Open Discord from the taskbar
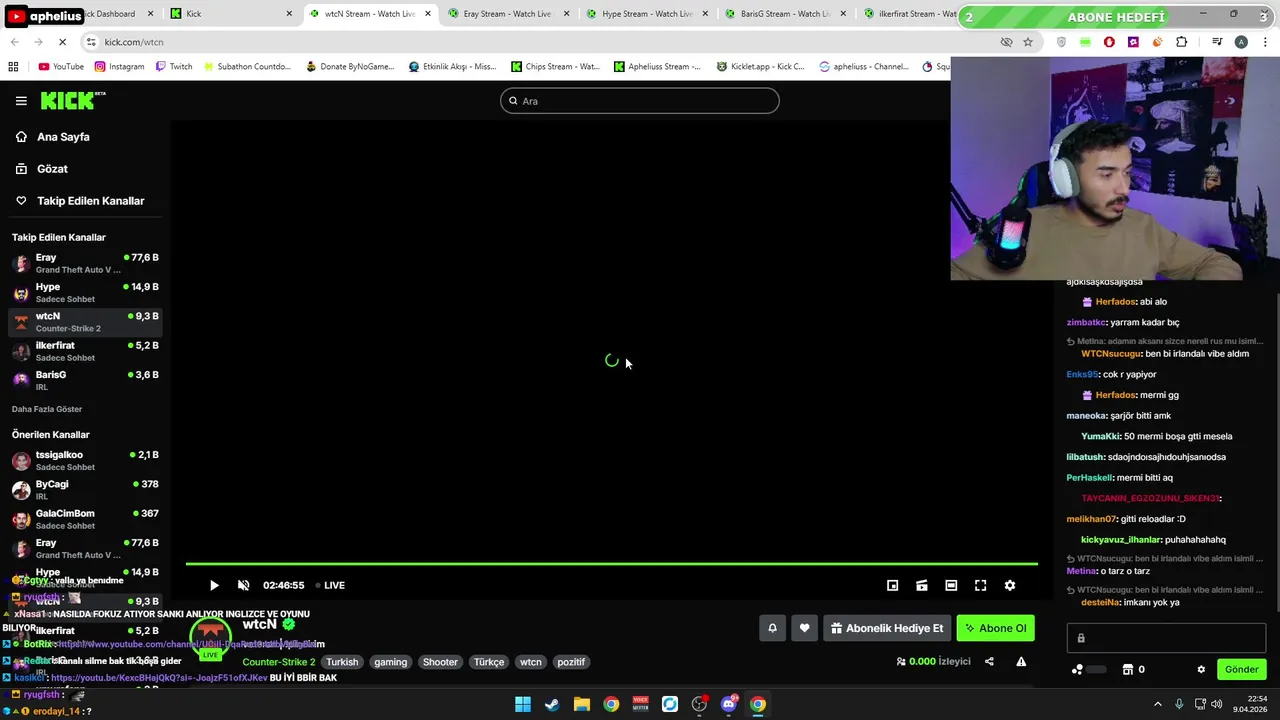The width and height of the screenshot is (1280, 720). [729, 704]
